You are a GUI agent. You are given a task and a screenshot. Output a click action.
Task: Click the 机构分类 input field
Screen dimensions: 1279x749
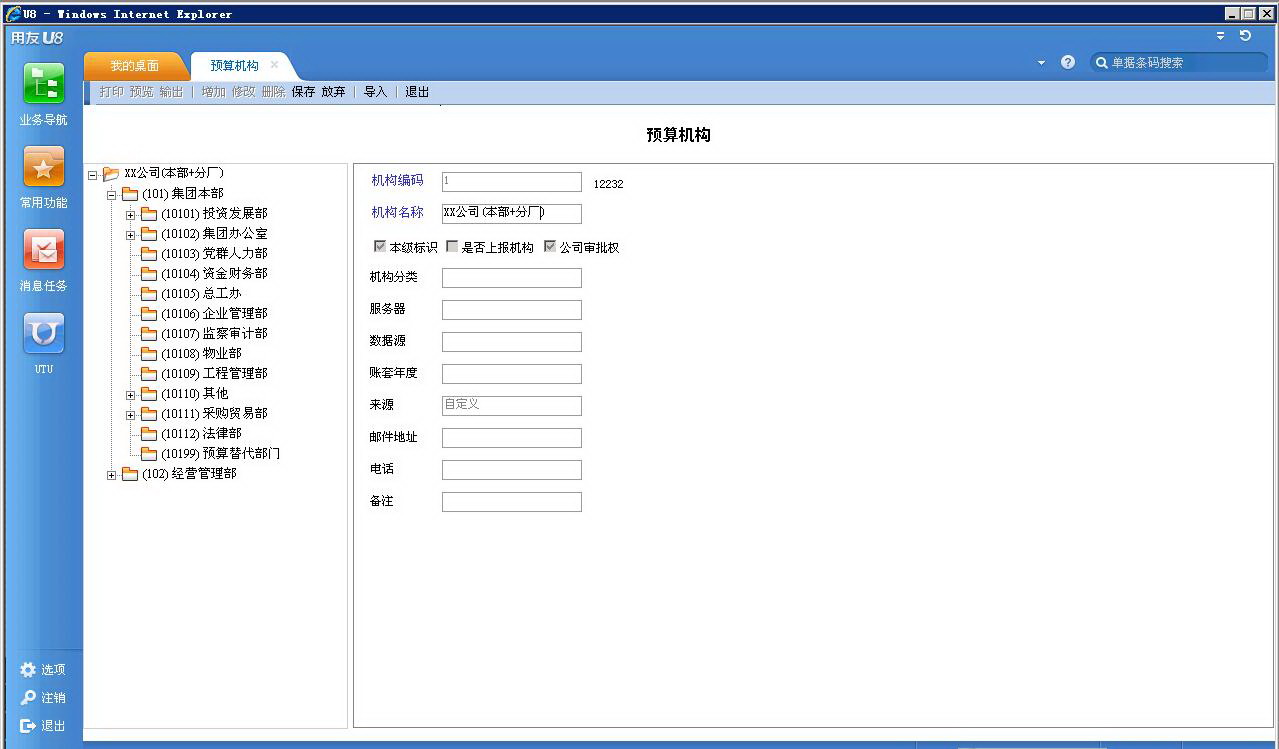pyautogui.click(x=511, y=277)
